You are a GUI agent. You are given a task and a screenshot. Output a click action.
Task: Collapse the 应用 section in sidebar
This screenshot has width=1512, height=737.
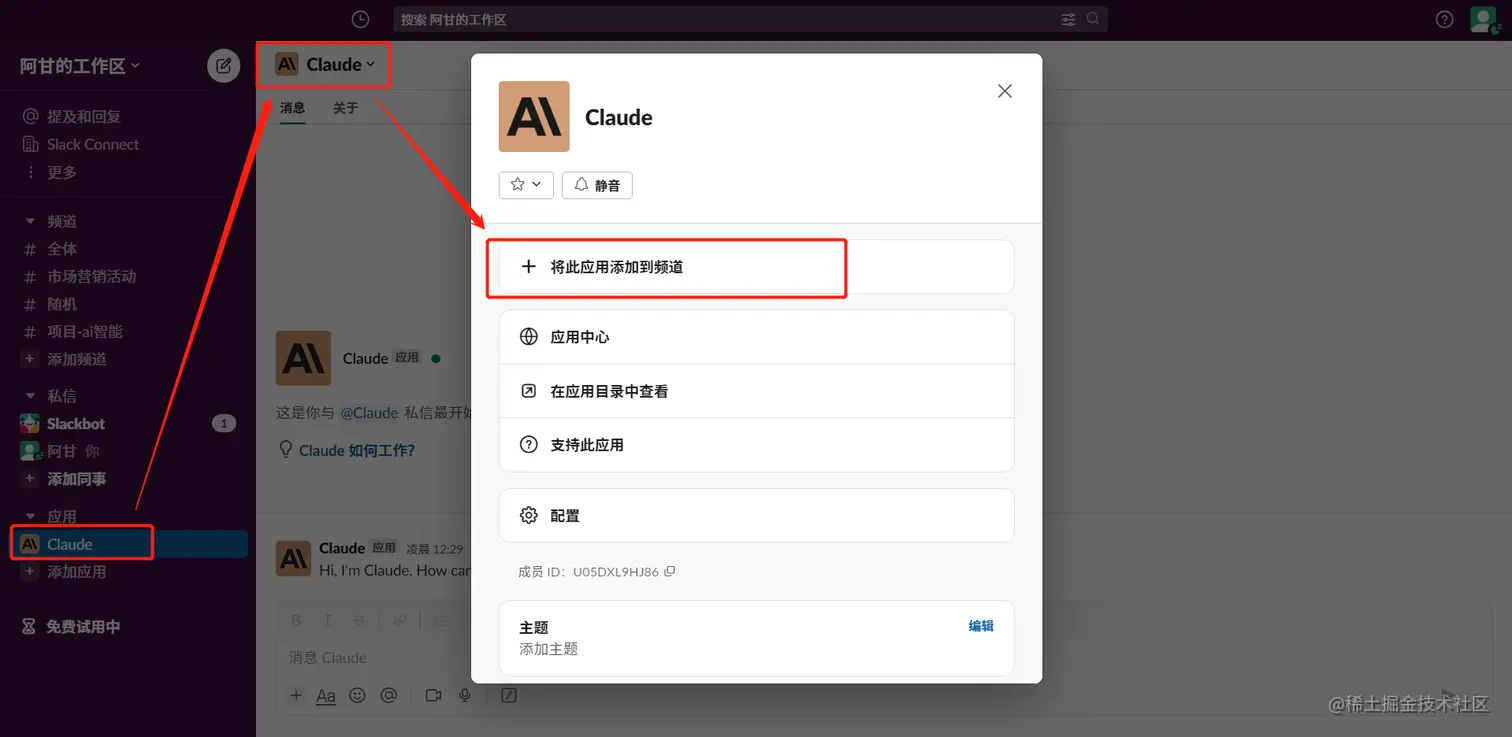coord(30,517)
